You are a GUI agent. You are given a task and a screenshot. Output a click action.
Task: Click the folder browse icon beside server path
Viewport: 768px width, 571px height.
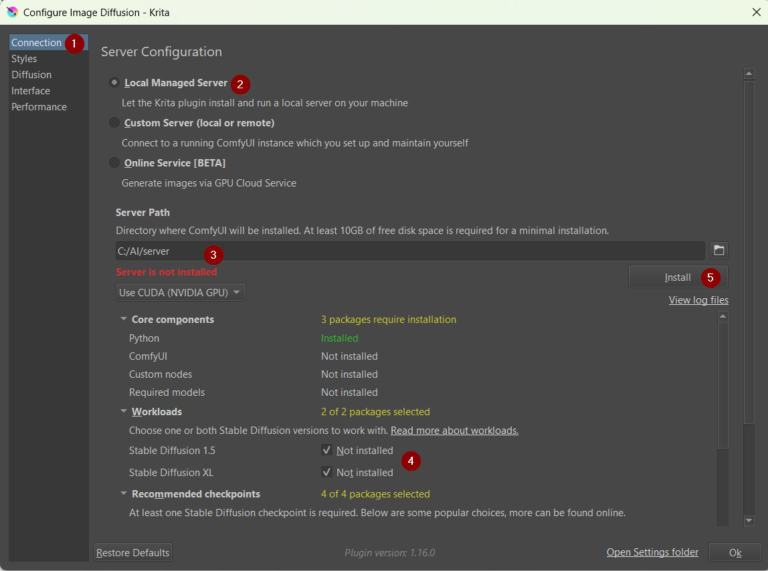[x=718, y=250]
